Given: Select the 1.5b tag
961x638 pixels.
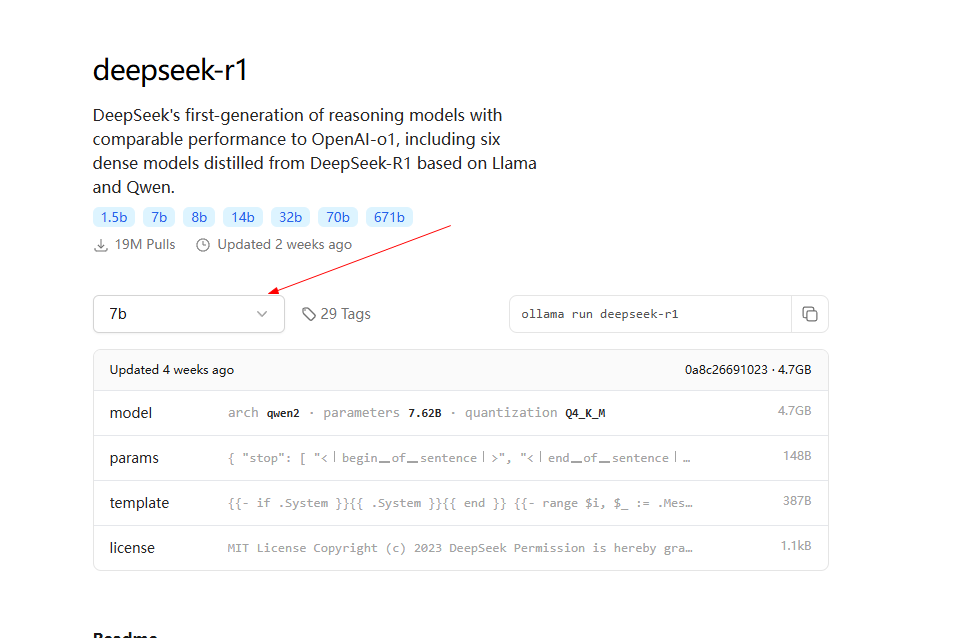Looking at the screenshot, I should pyautogui.click(x=114, y=217).
